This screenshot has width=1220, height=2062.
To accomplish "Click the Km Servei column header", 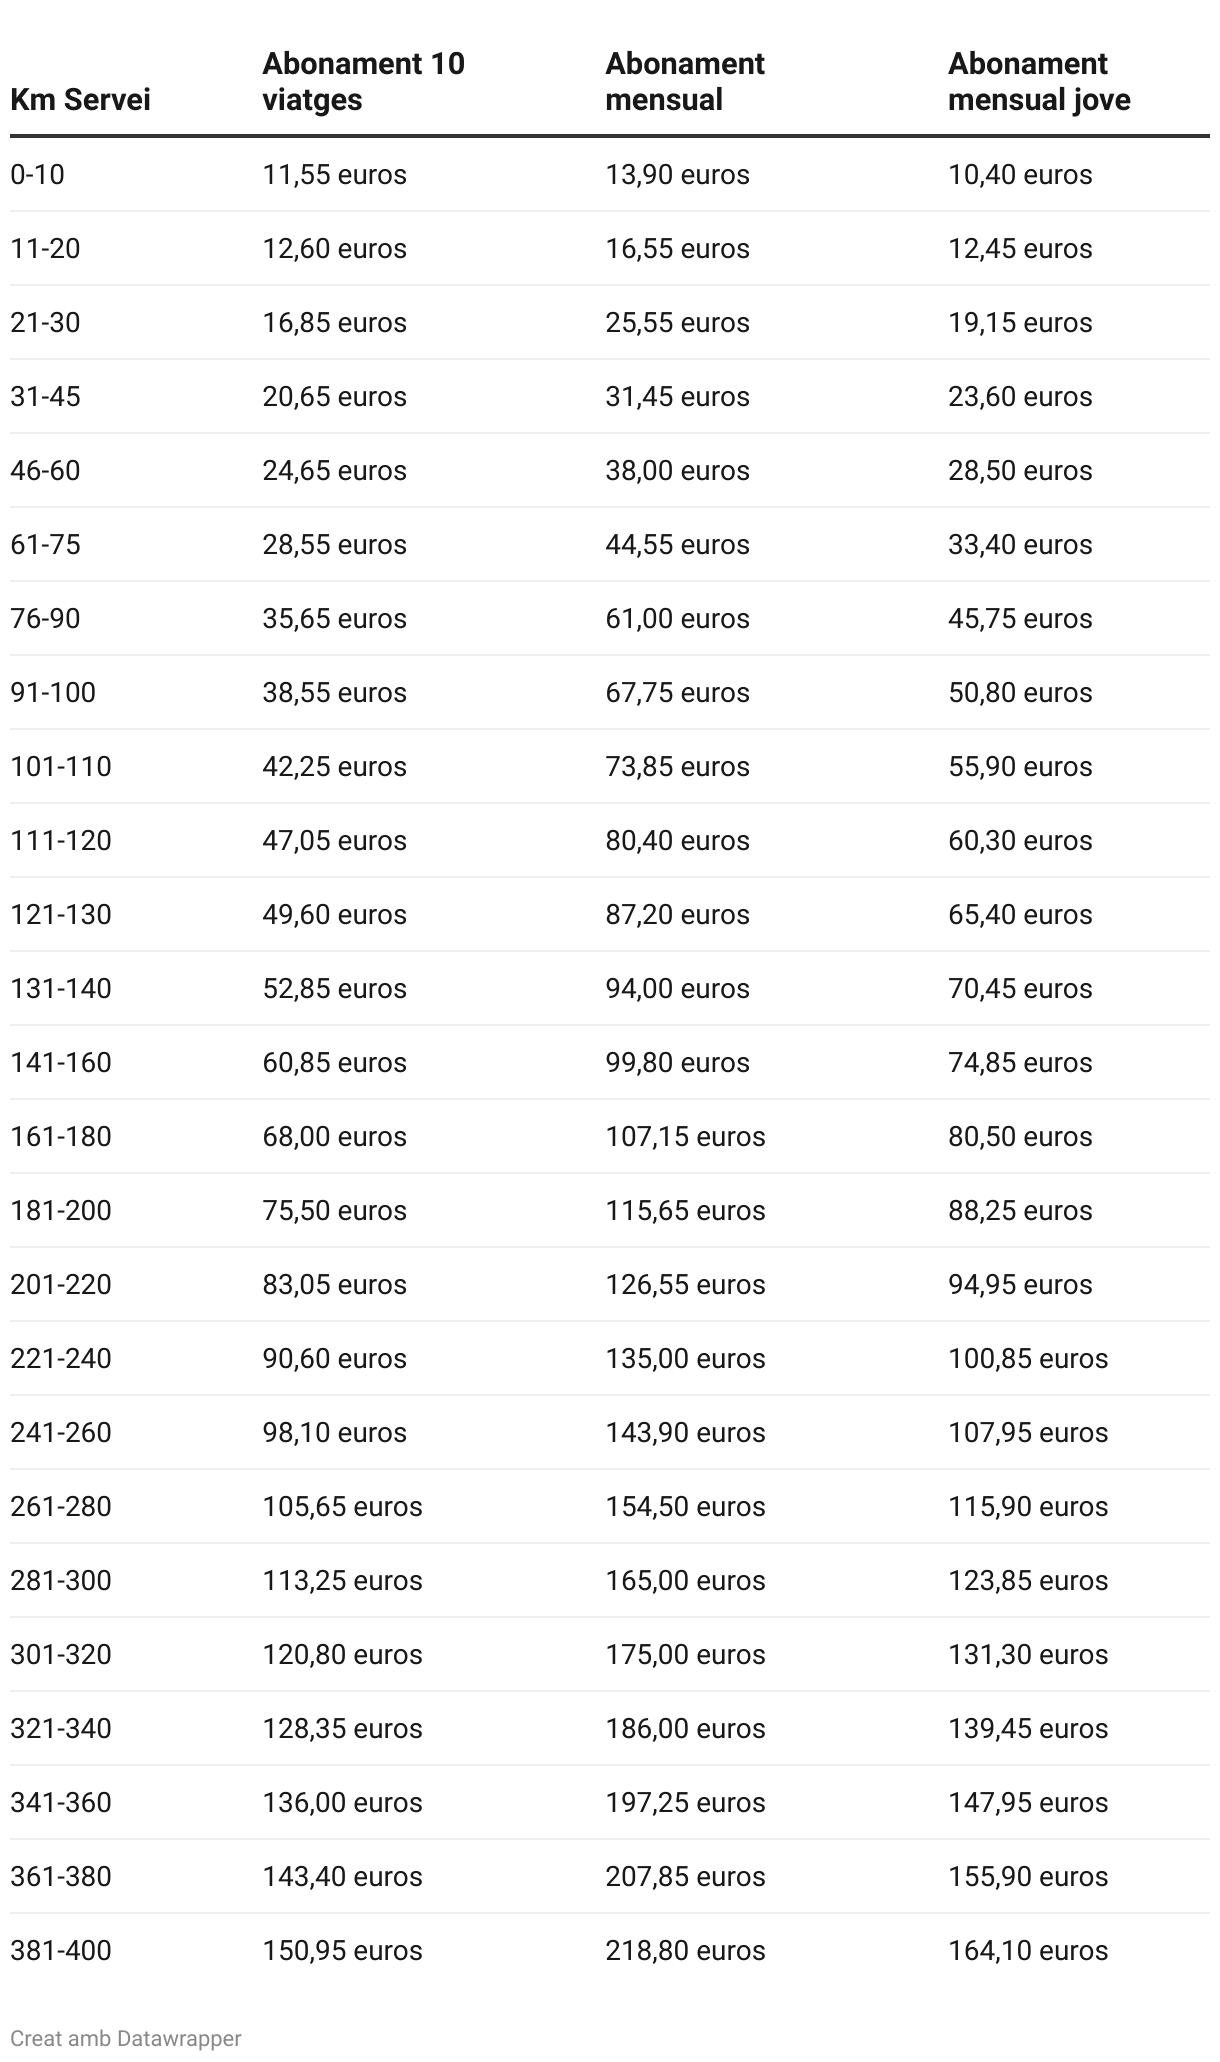I will pyautogui.click(x=80, y=100).
